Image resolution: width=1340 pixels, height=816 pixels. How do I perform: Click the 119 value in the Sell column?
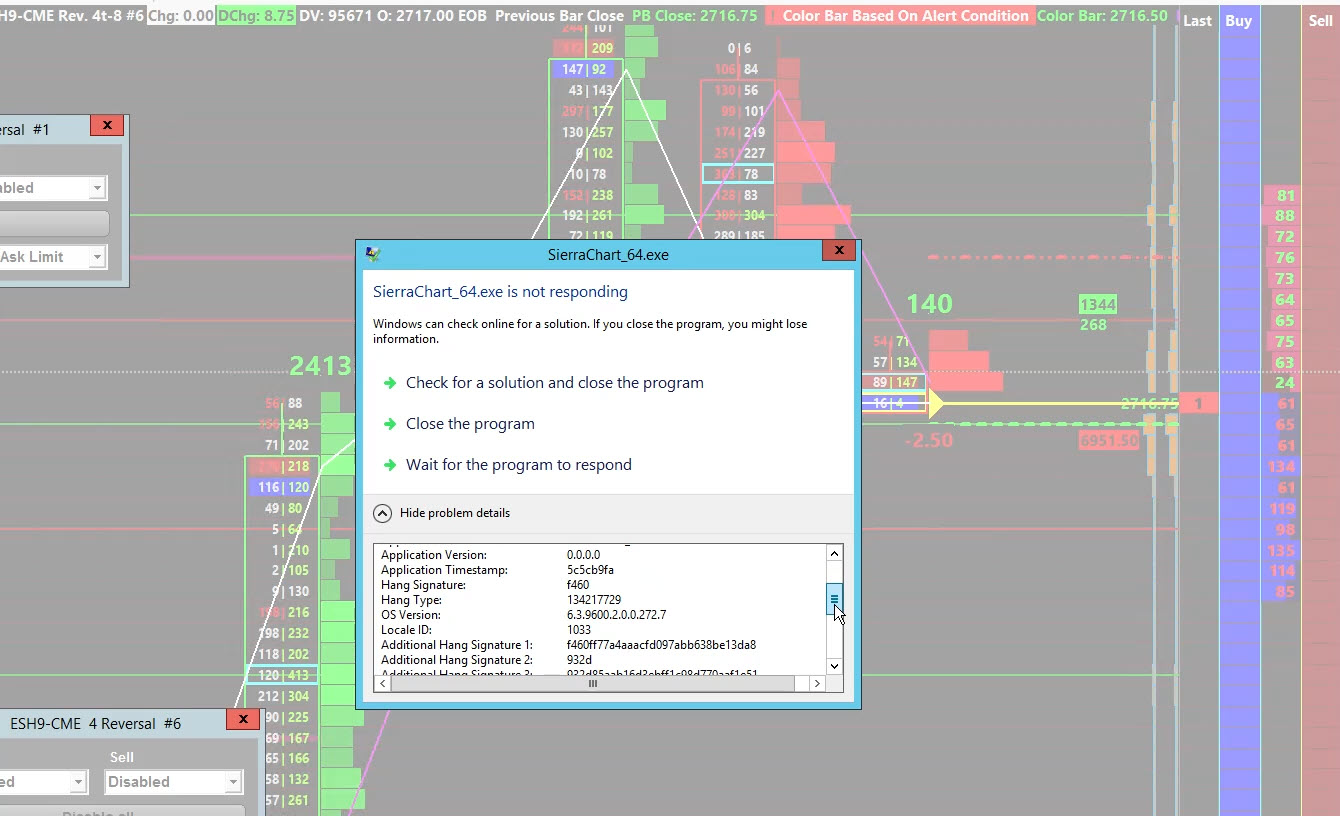click(1281, 509)
